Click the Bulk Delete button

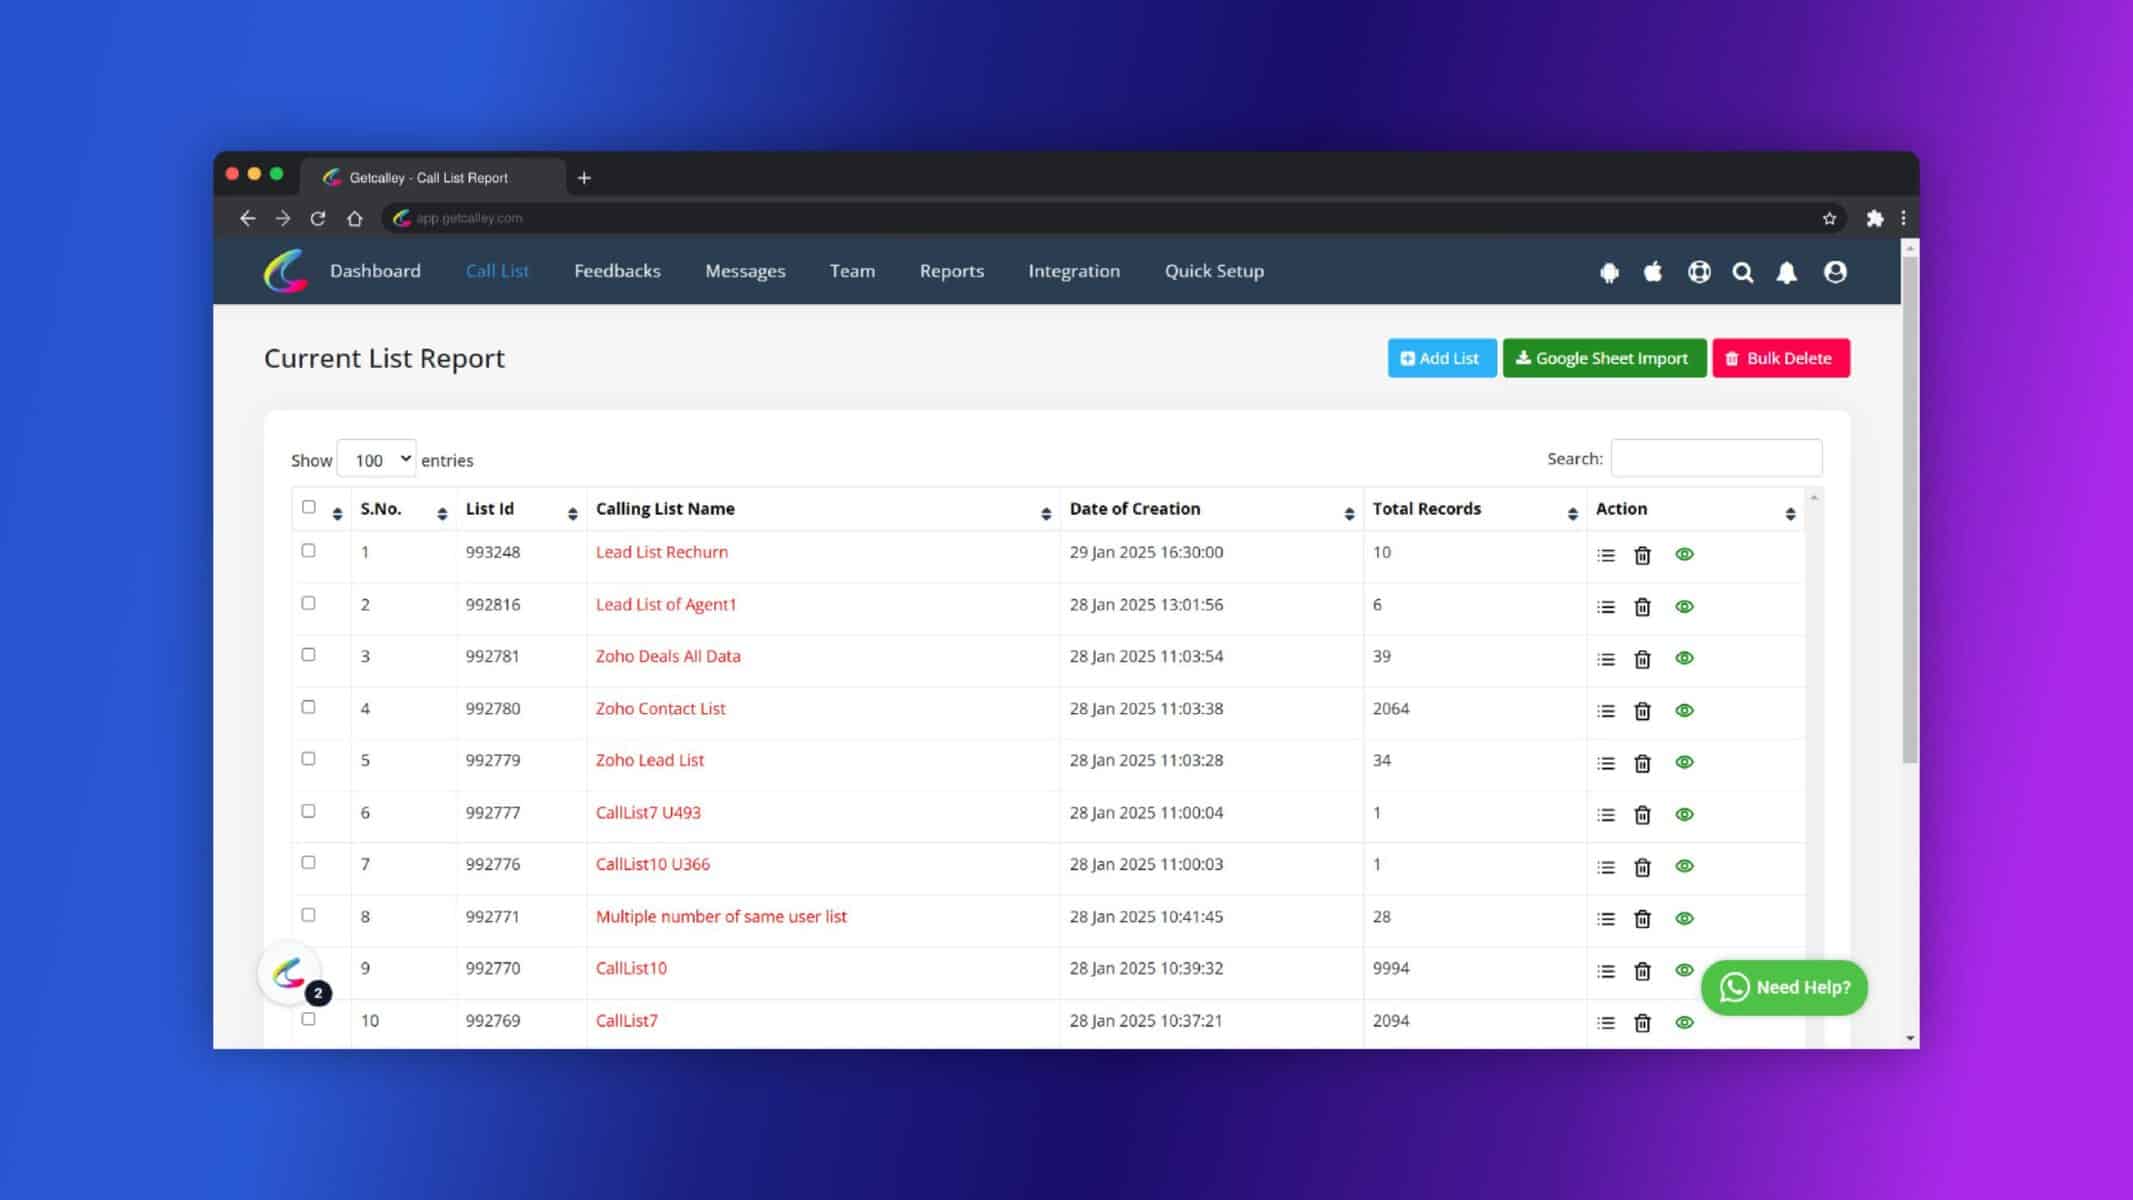coord(1780,356)
